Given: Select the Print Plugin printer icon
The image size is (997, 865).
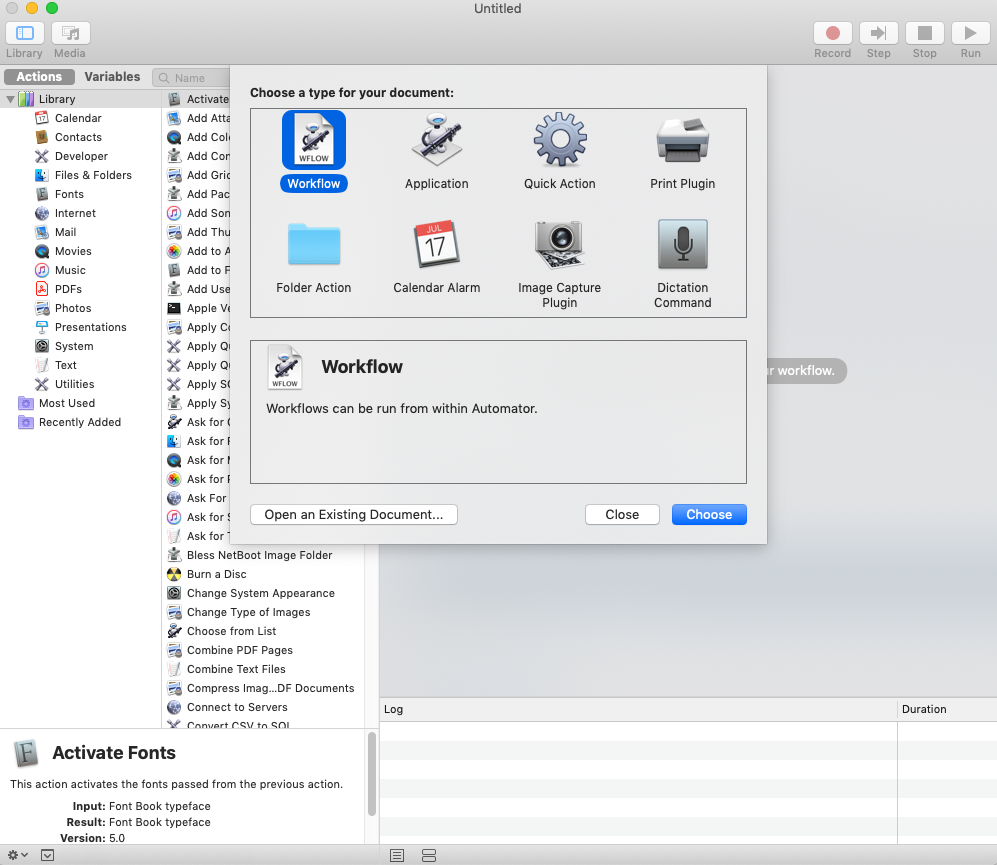Looking at the screenshot, I should 682,140.
